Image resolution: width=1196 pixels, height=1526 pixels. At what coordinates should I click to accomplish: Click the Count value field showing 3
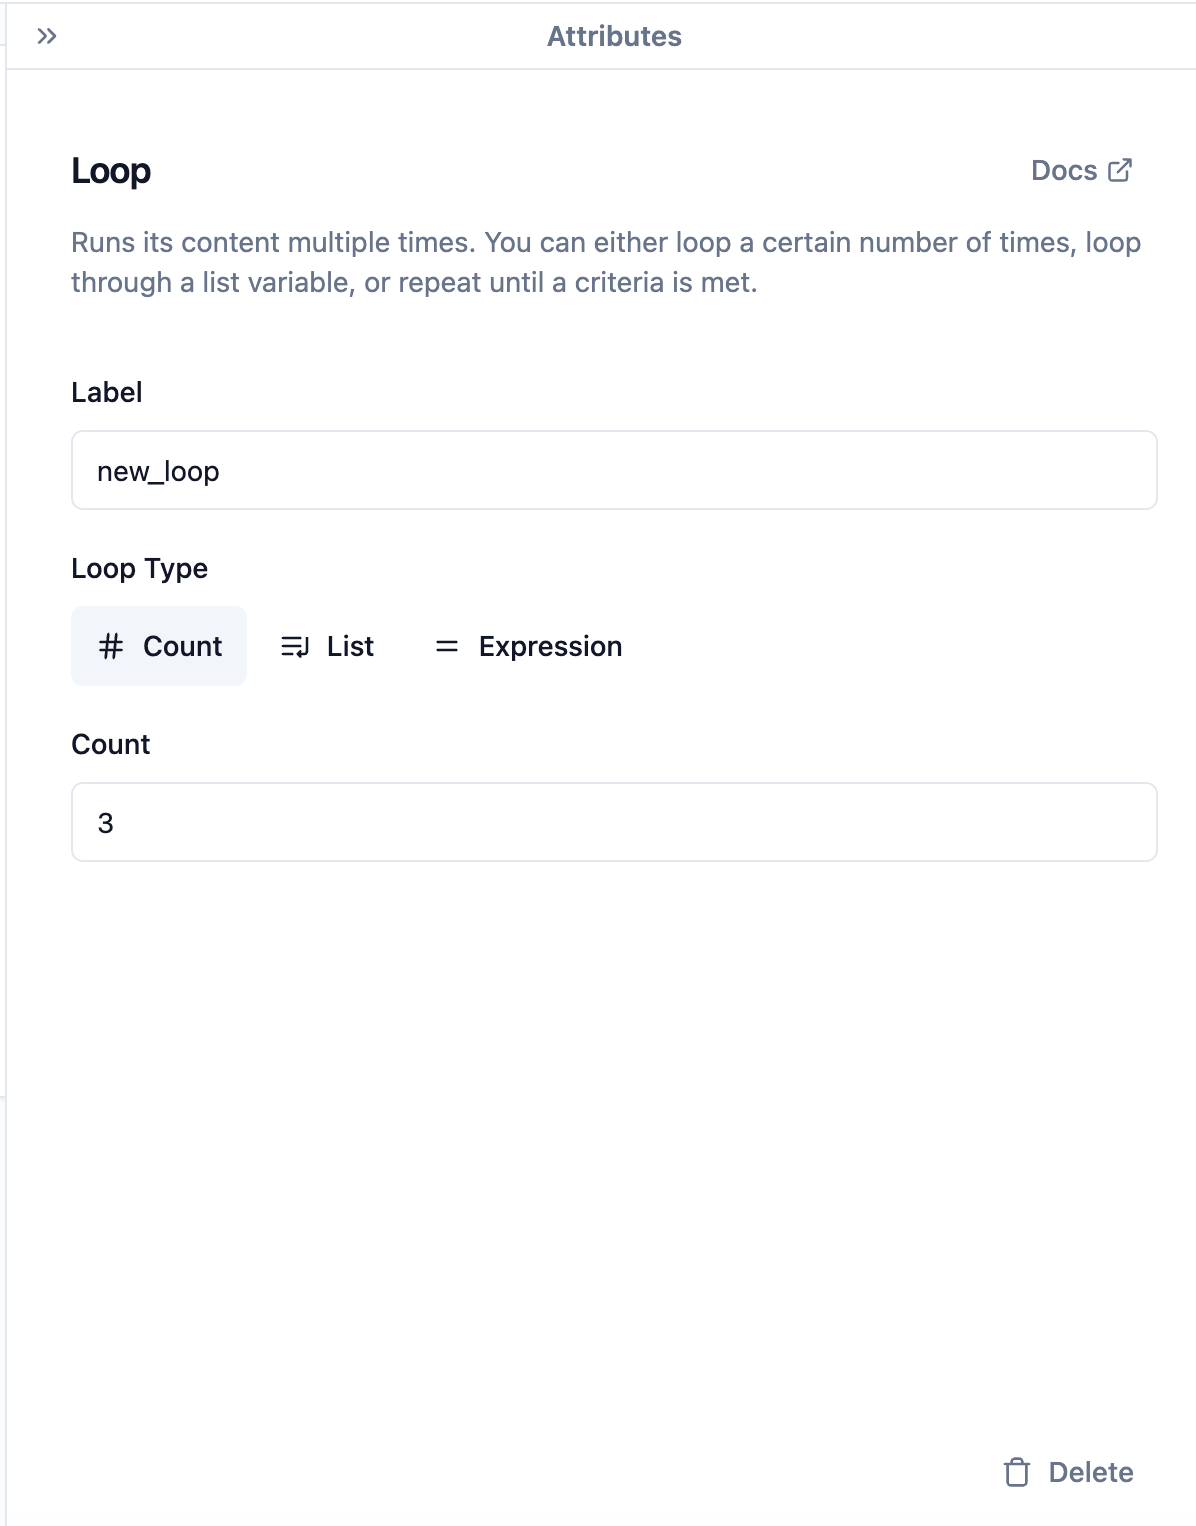click(614, 822)
